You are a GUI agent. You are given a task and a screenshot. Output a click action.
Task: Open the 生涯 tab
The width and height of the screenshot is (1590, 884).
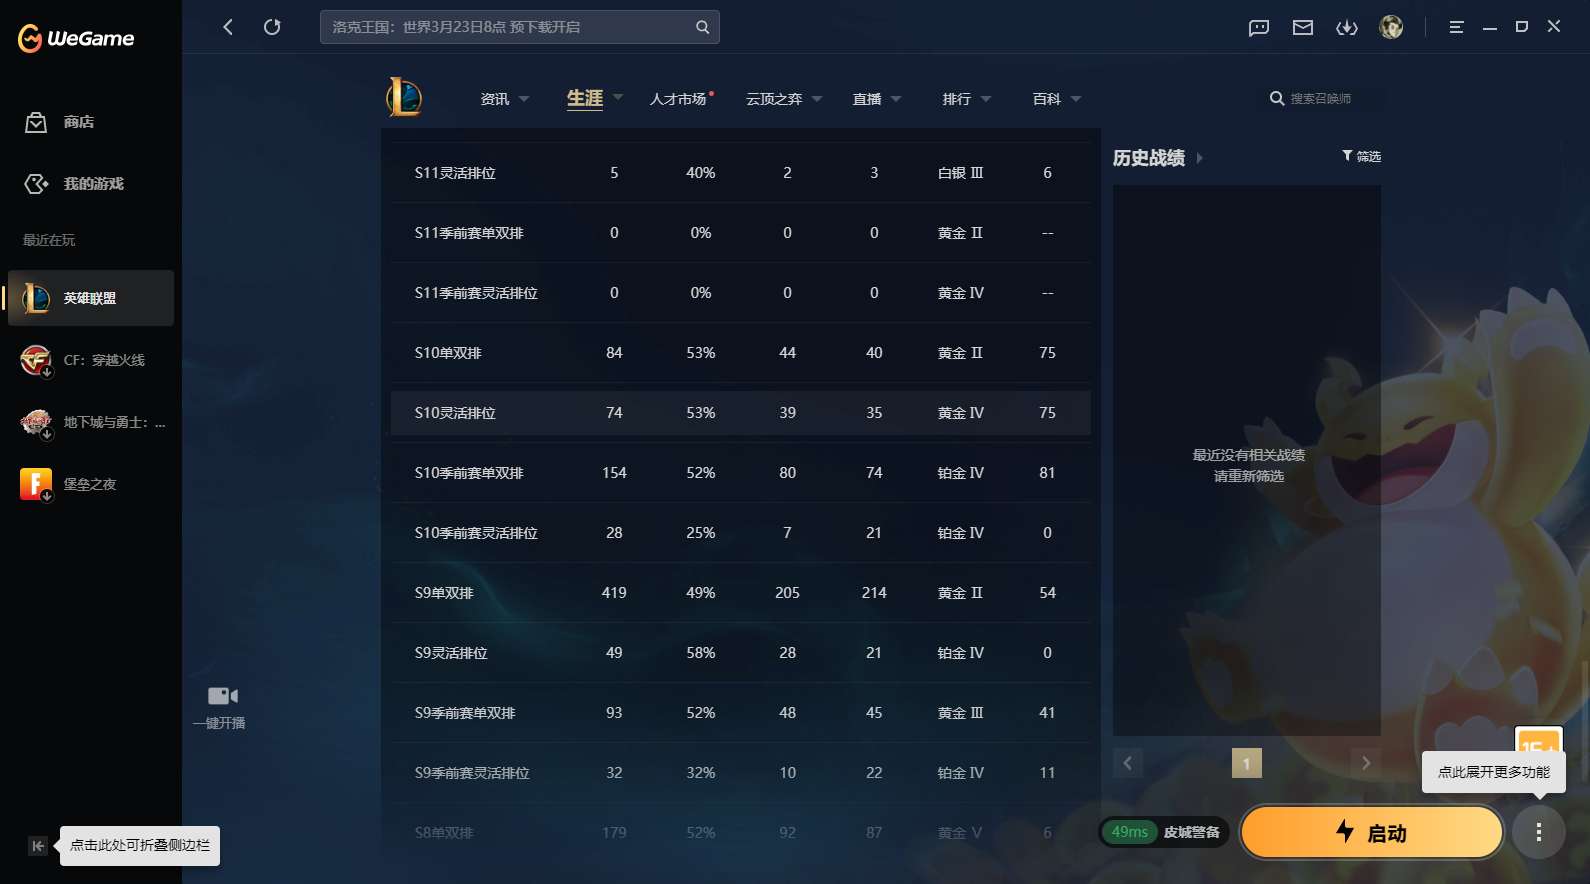(585, 98)
